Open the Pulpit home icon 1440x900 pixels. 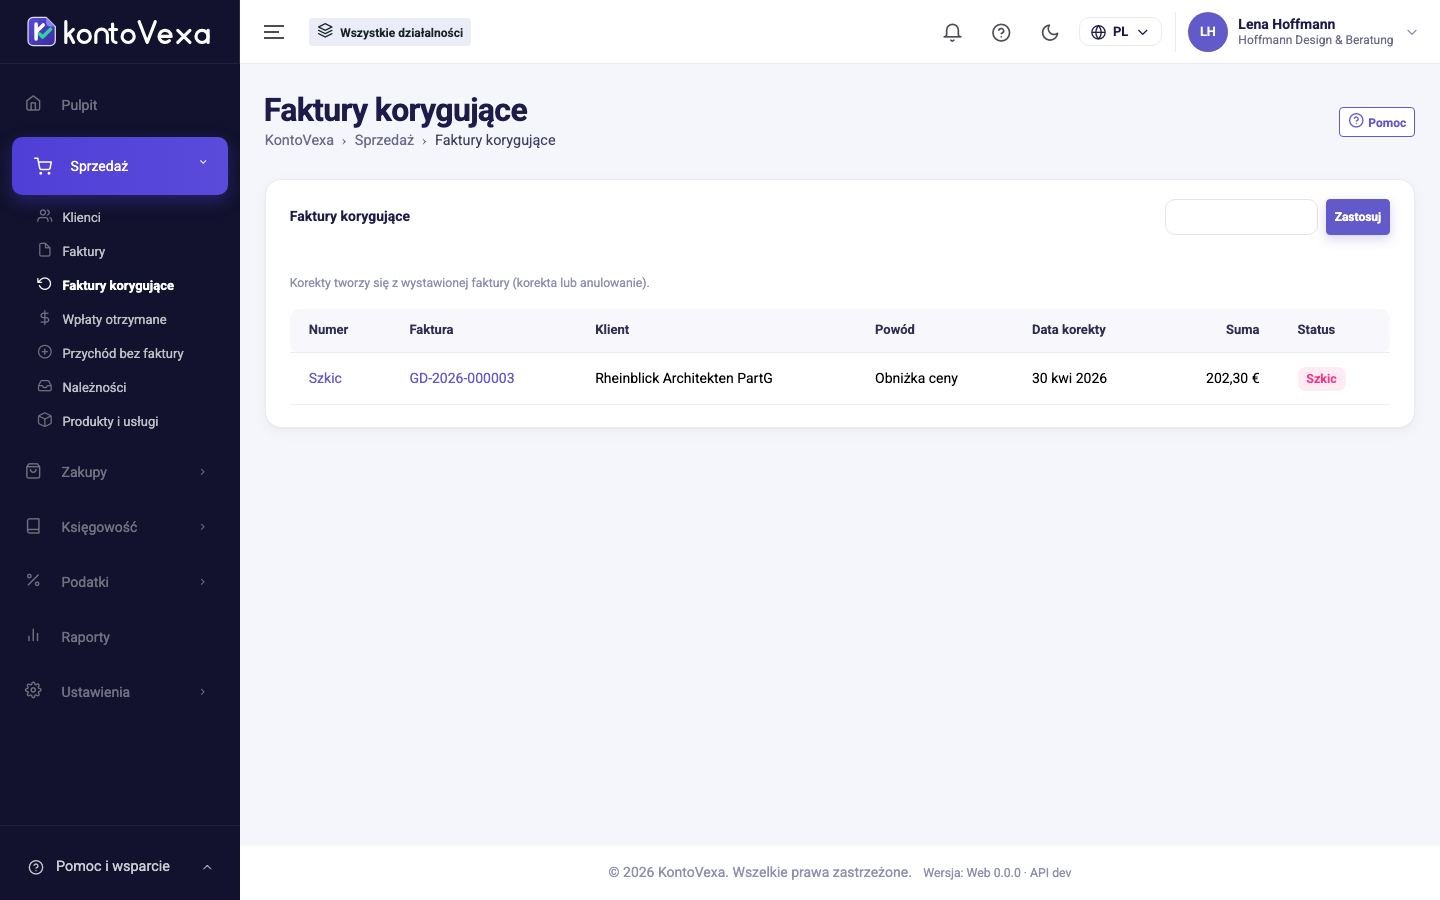pos(33,104)
